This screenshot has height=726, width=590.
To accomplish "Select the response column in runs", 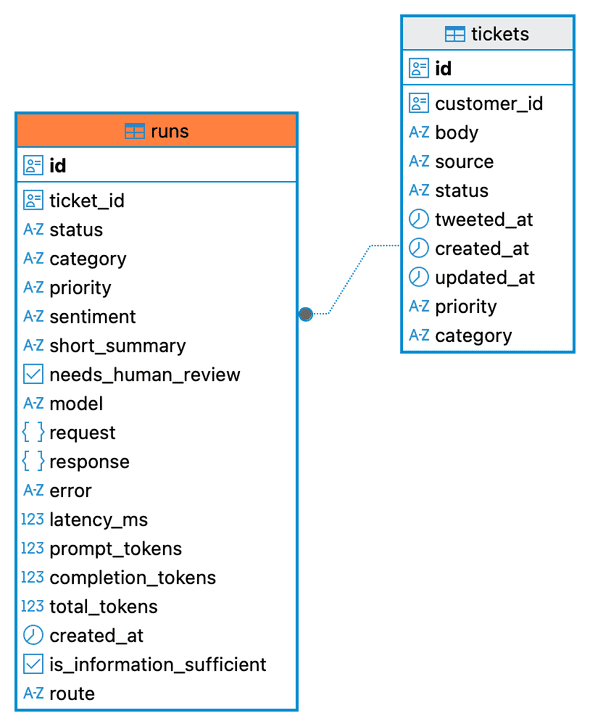I will [157, 462].
